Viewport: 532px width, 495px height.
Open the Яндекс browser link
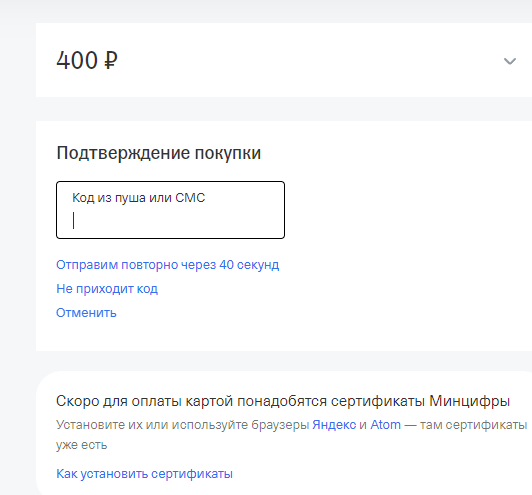pos(334,425)
